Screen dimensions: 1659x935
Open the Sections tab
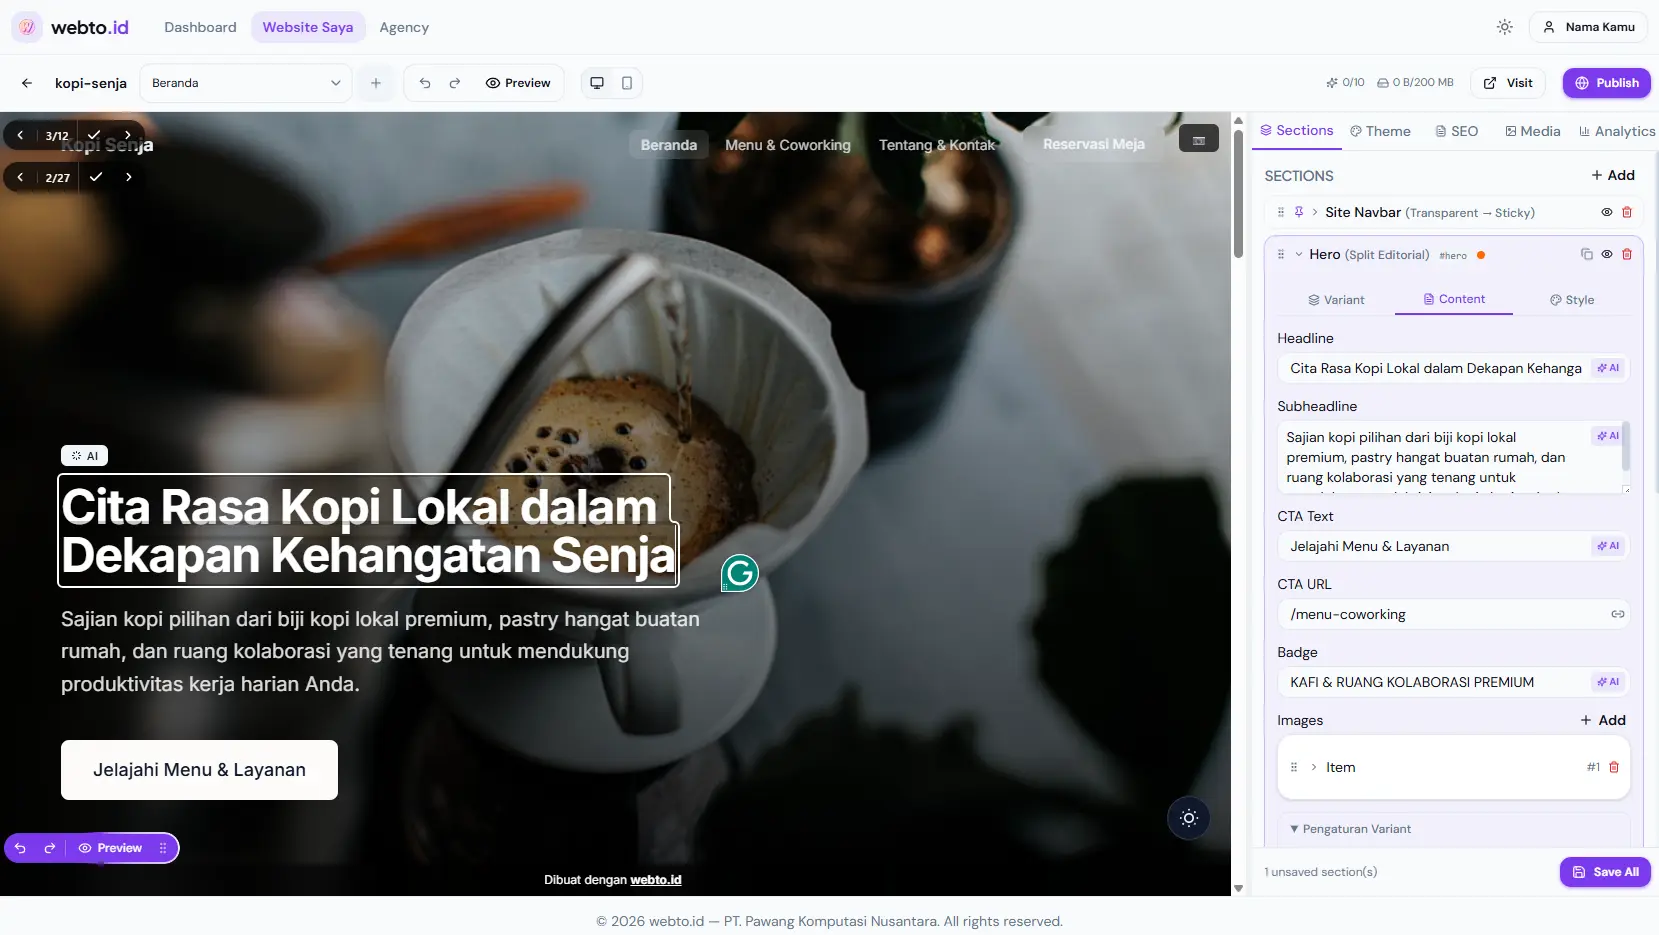pos(1297,131)
